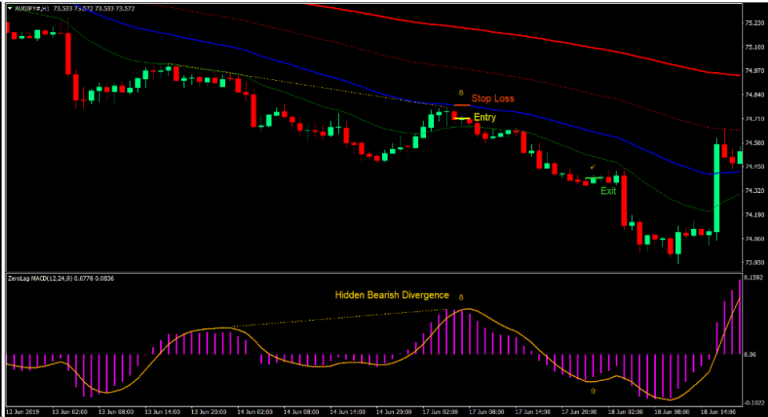Click the orange Stop Loss label
This screenshot has width=768, height=417.
tap(494, 100)
